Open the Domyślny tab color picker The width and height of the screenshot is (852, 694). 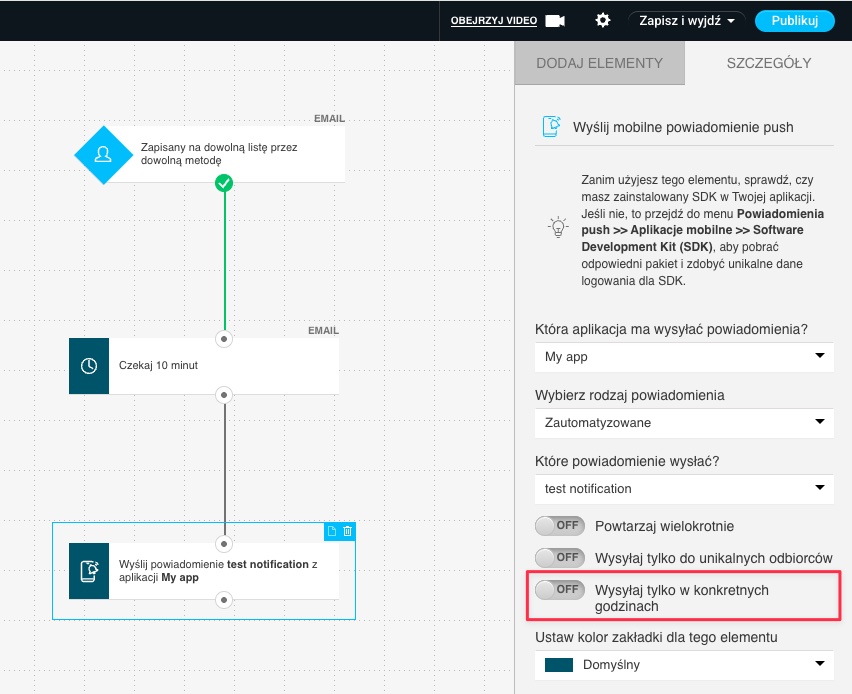684,664
